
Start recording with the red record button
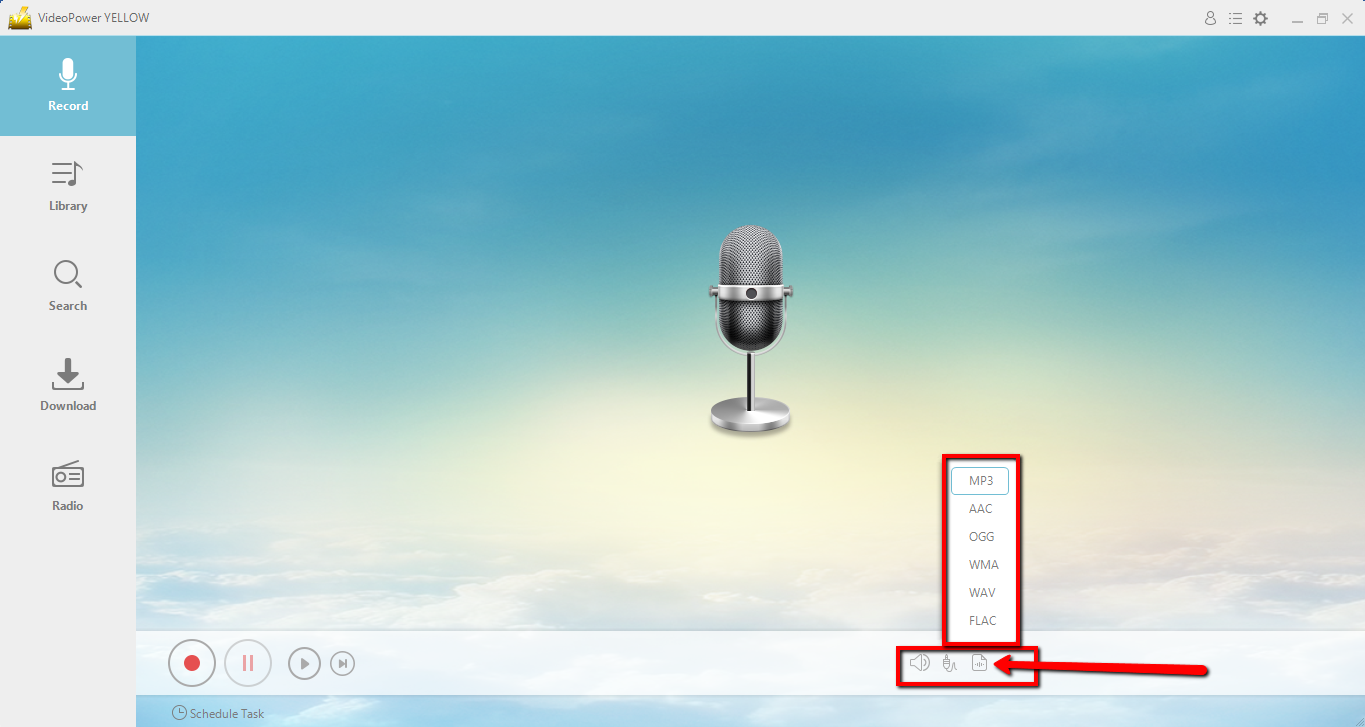click(191, 662)
